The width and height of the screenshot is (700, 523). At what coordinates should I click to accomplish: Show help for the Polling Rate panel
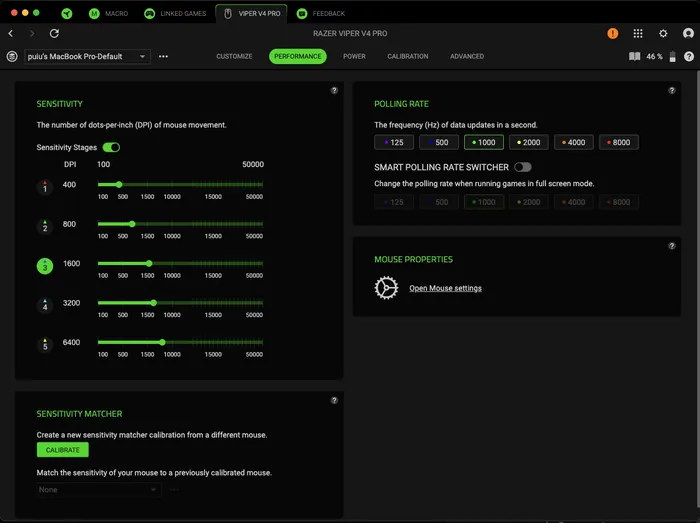672,91
